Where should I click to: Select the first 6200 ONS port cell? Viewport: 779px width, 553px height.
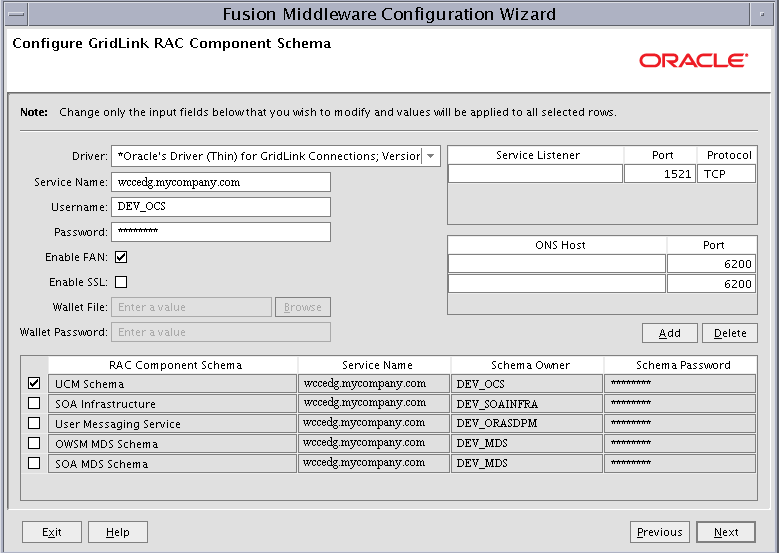[x=711, y=264]
